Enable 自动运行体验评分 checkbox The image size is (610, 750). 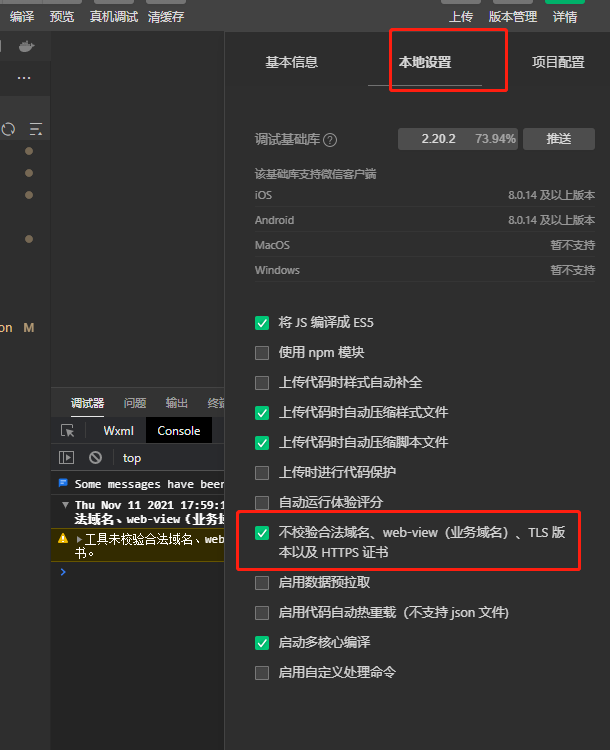(x=262, y=503)
